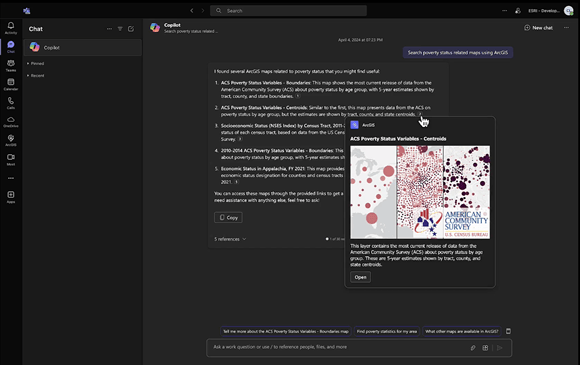The height and width of the screenshot is (365, 580).
Task: Click citation 5 after Appalachia entry
Action: (x=236, y=182)
